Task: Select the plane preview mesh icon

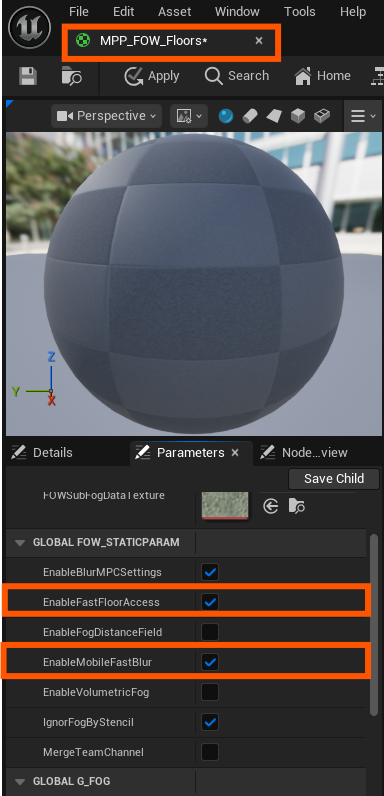Action: (x=274, y=116)
